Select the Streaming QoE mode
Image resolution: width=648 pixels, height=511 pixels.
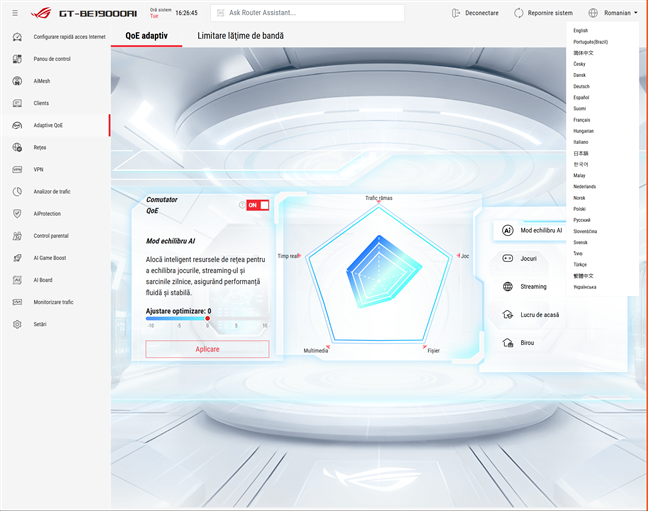(x=534, y=286)
